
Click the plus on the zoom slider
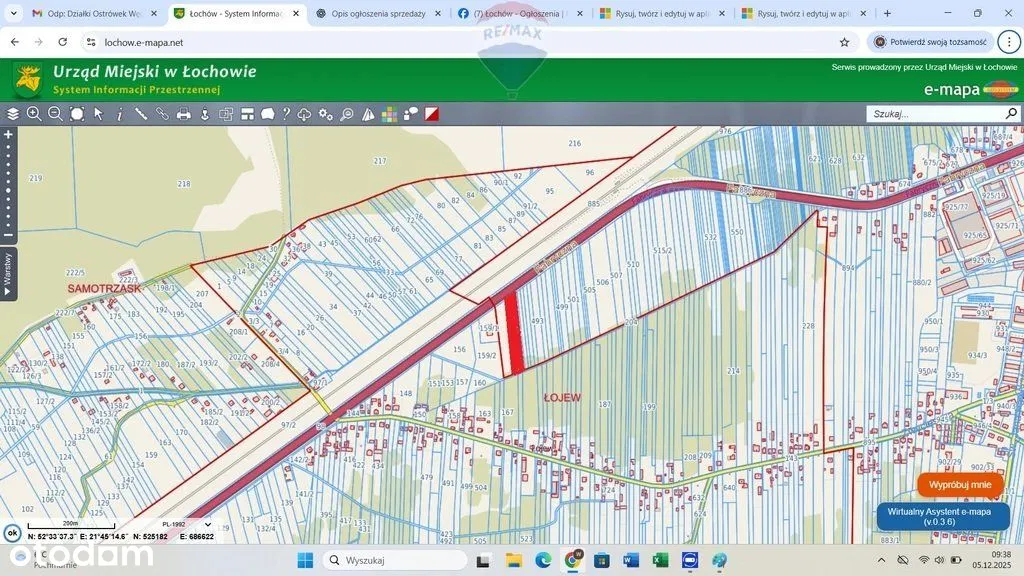(x=8, y=134)
